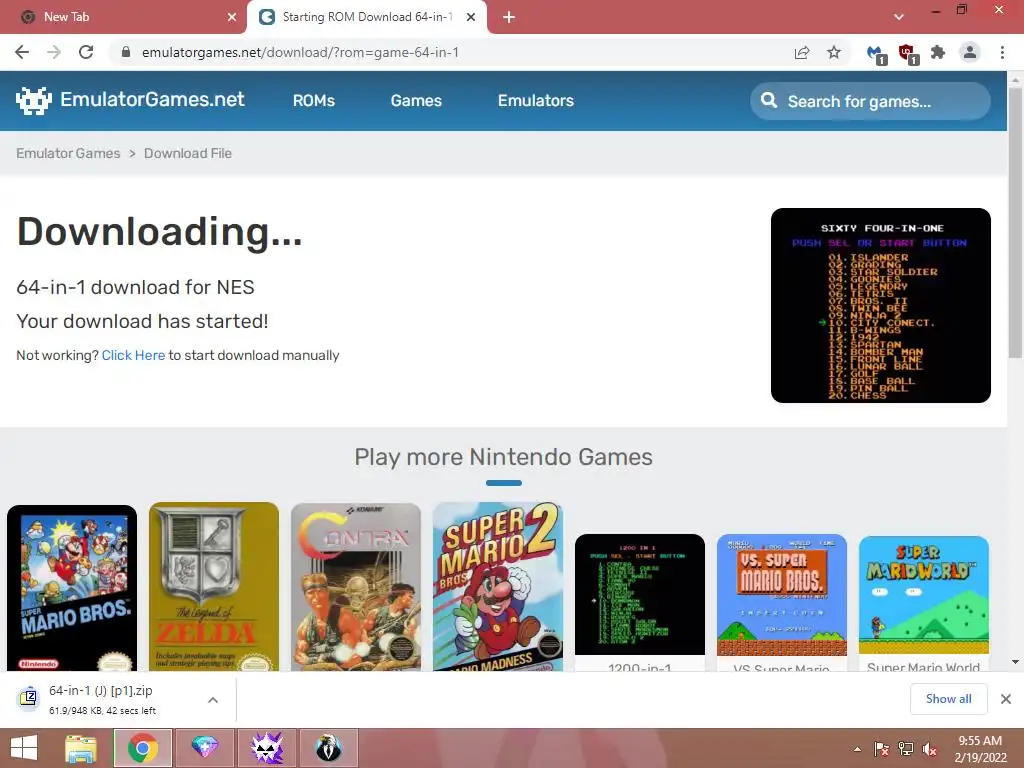Viewport: 1024px width, 768px height.
Task: Open the Games menu
Action: (416, 101)
